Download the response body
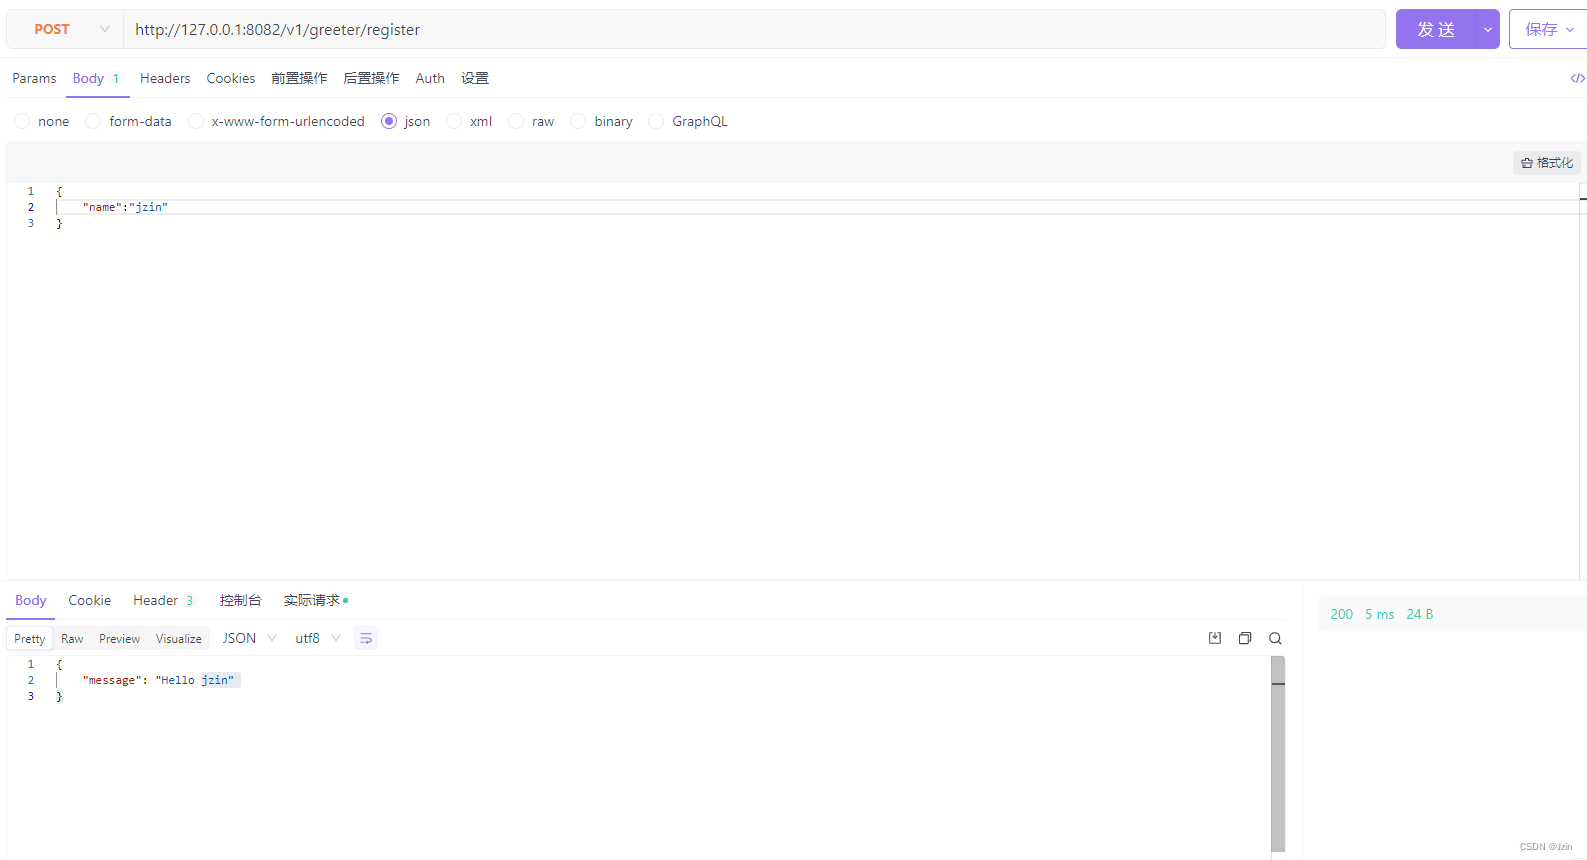Viewport: 1587px width, 860px height. point(1215,638)
